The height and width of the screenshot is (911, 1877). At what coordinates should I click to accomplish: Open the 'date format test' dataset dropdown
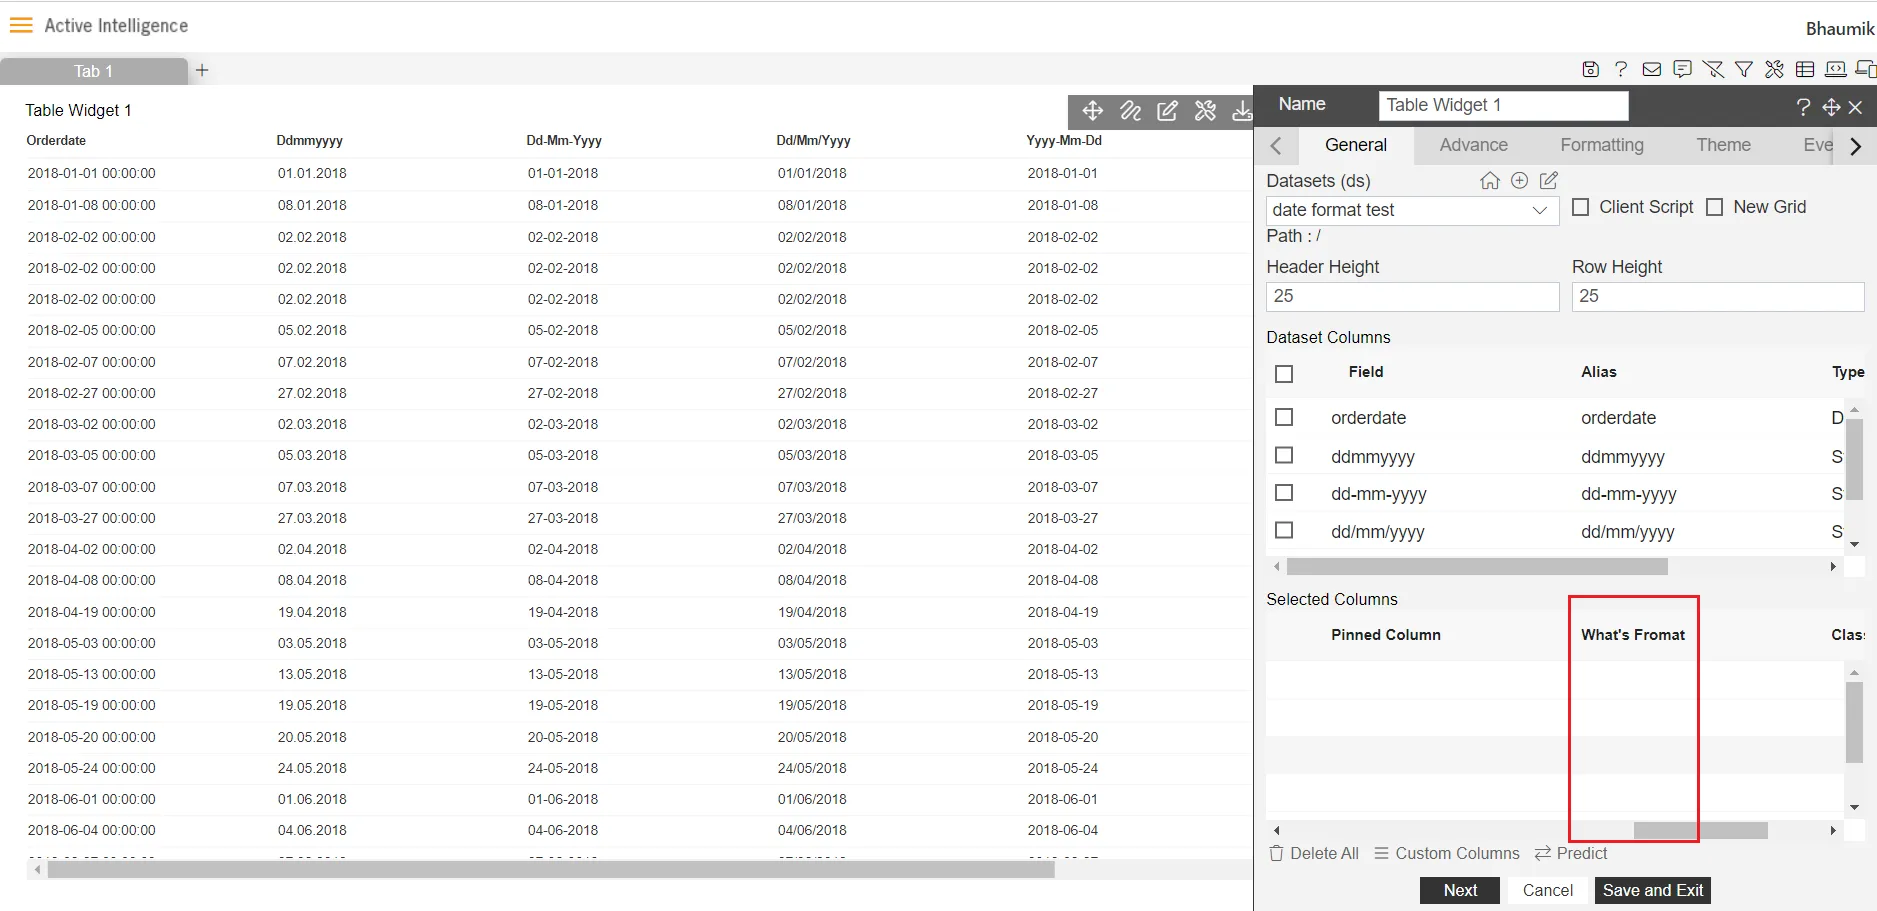pyautogui.click(x=1412, y=210)
